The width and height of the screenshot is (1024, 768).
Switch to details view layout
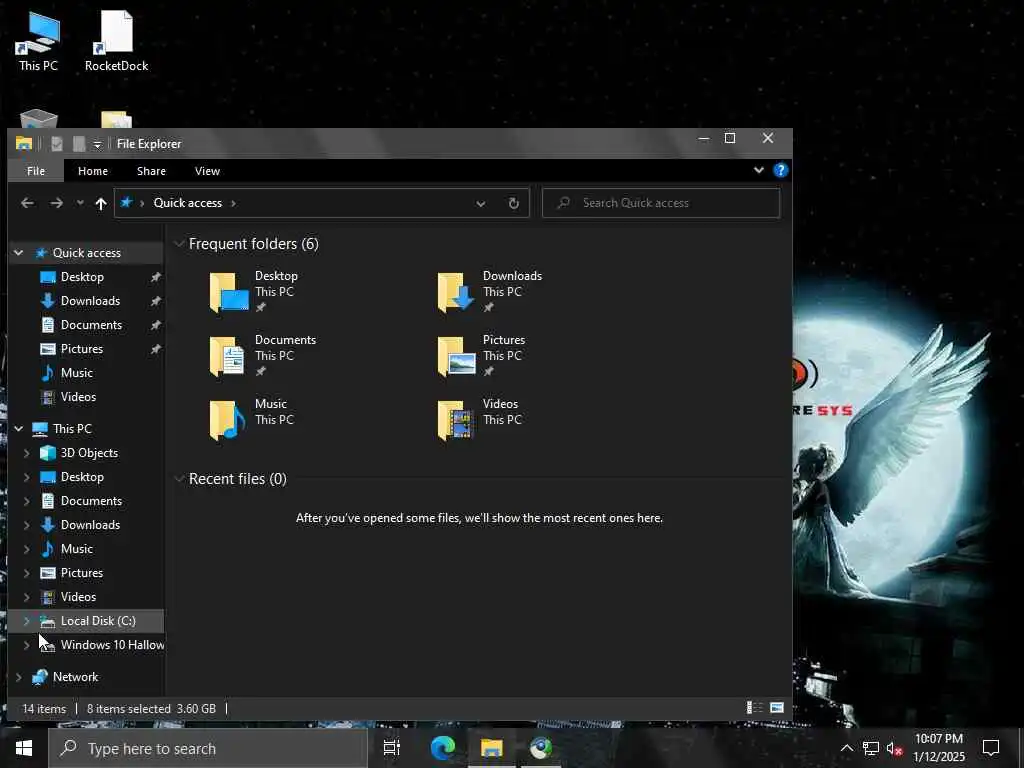[x=755, y=708]
